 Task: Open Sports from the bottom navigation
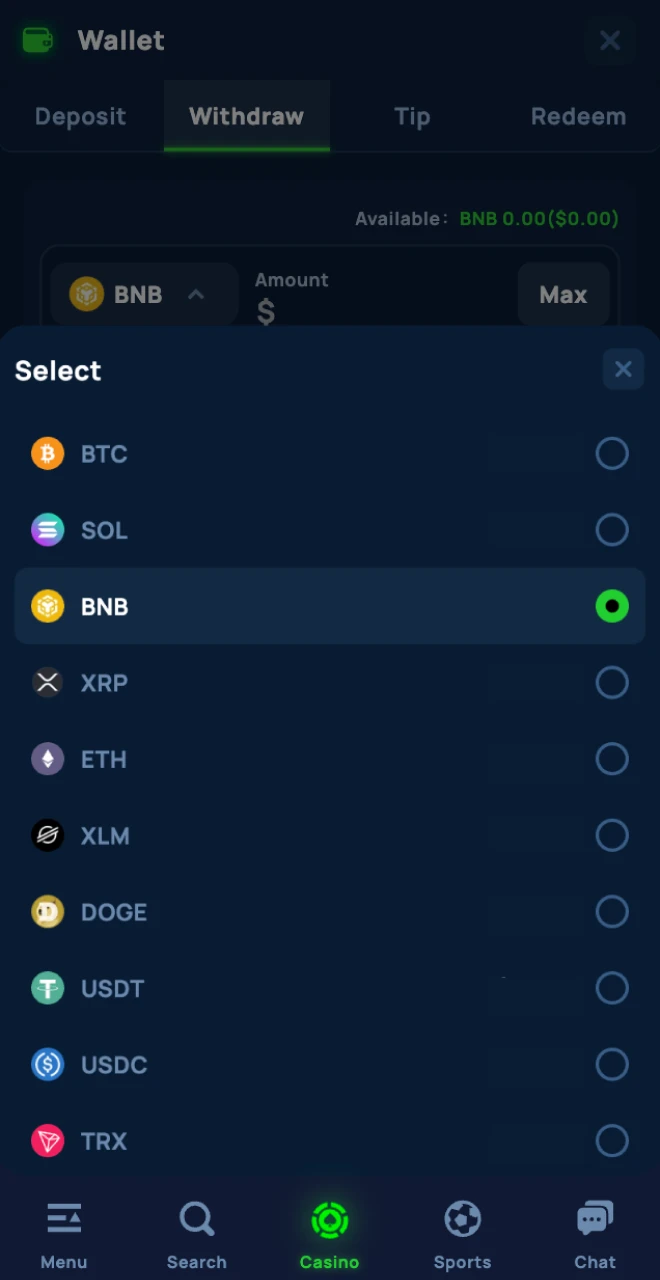tap(462, 1234)
